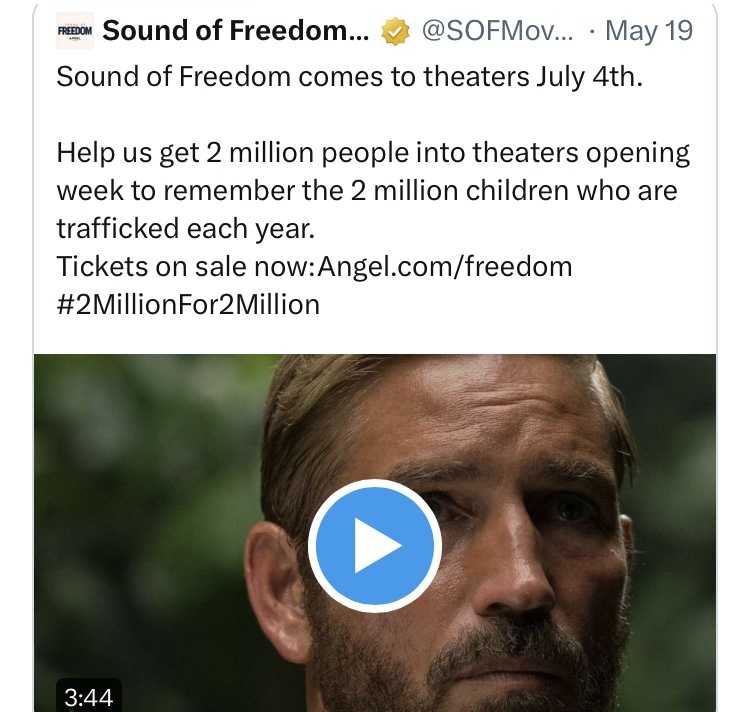Select the #2MillionFor2Million hashtag
This screenshot has width=750, height=712.
188,304
